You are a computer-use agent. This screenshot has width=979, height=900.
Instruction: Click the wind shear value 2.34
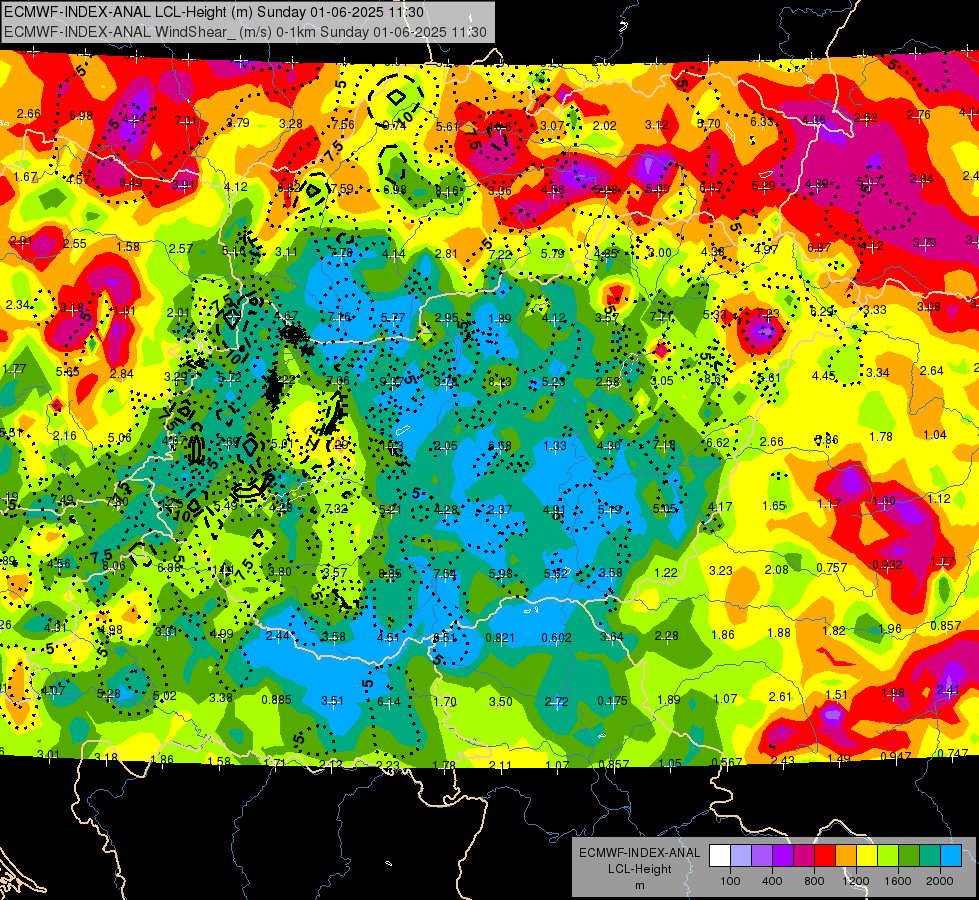[x=17, y=304]
